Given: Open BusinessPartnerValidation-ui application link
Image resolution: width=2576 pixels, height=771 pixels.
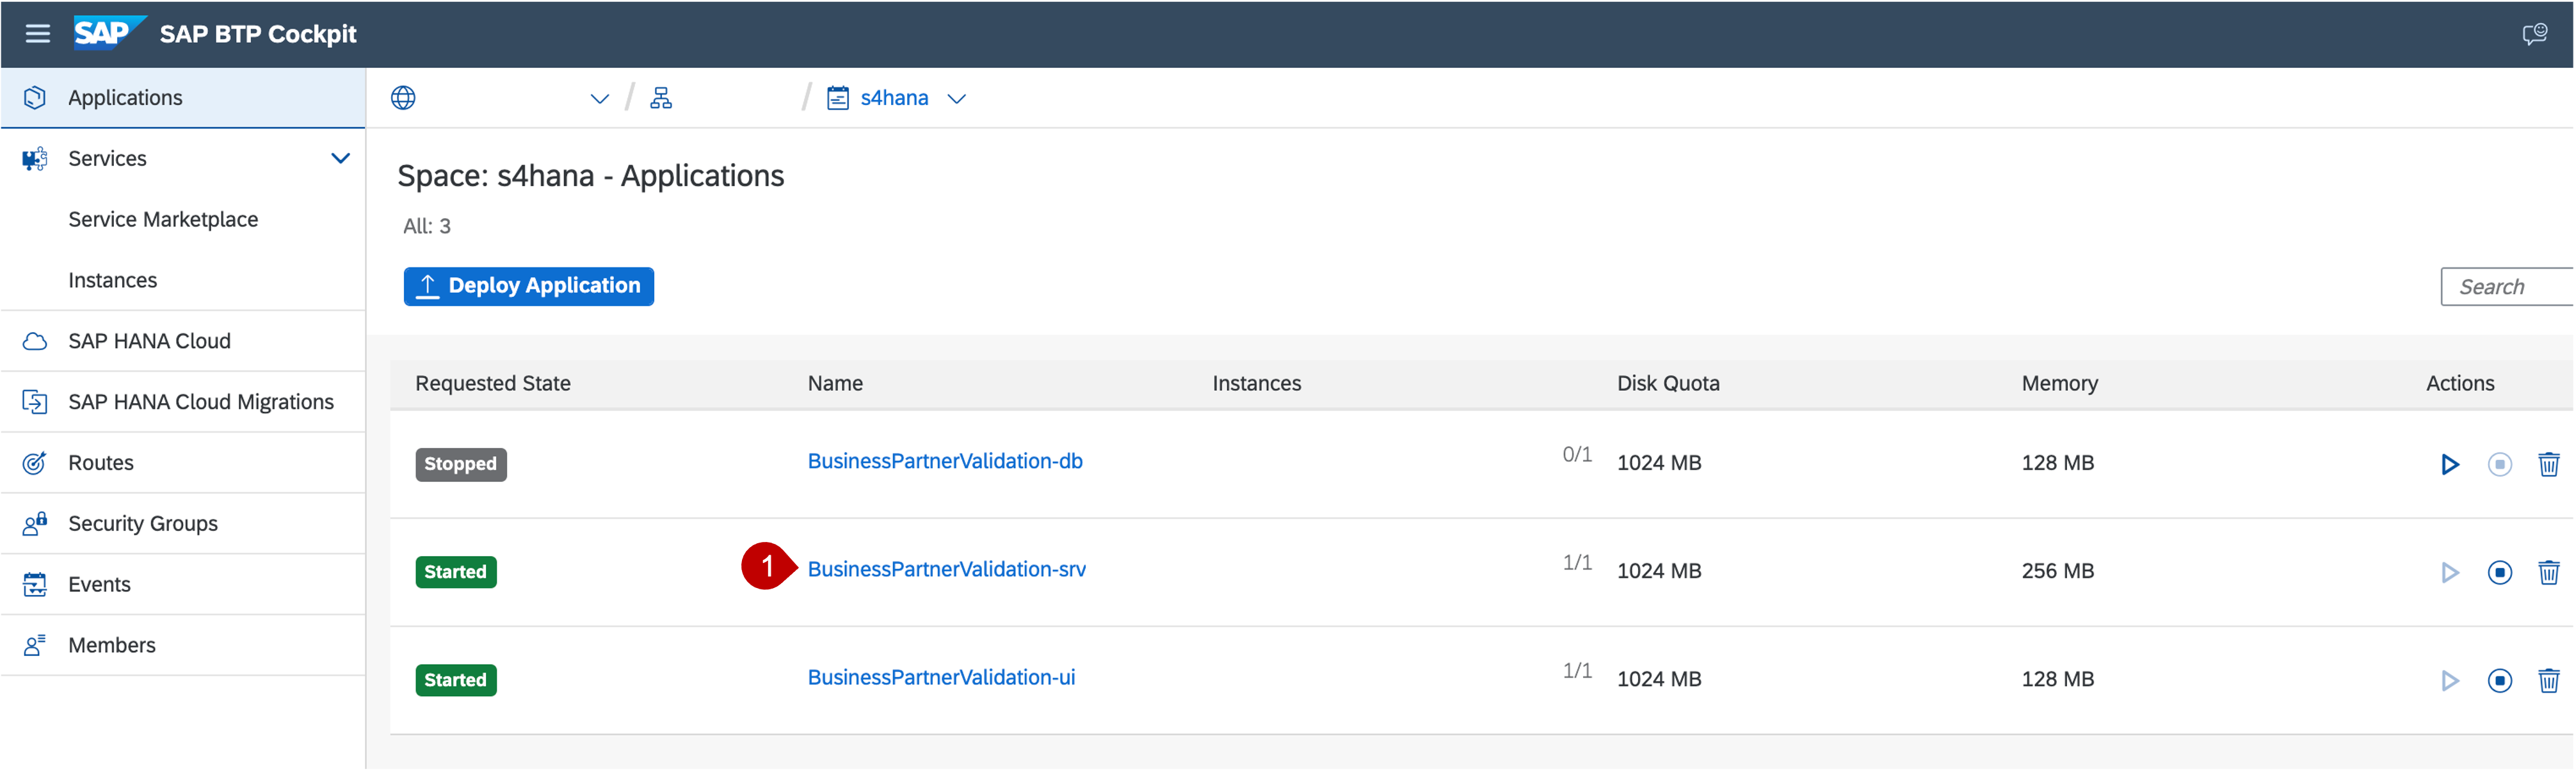Looking at the screenshot, I should (941, 677).
